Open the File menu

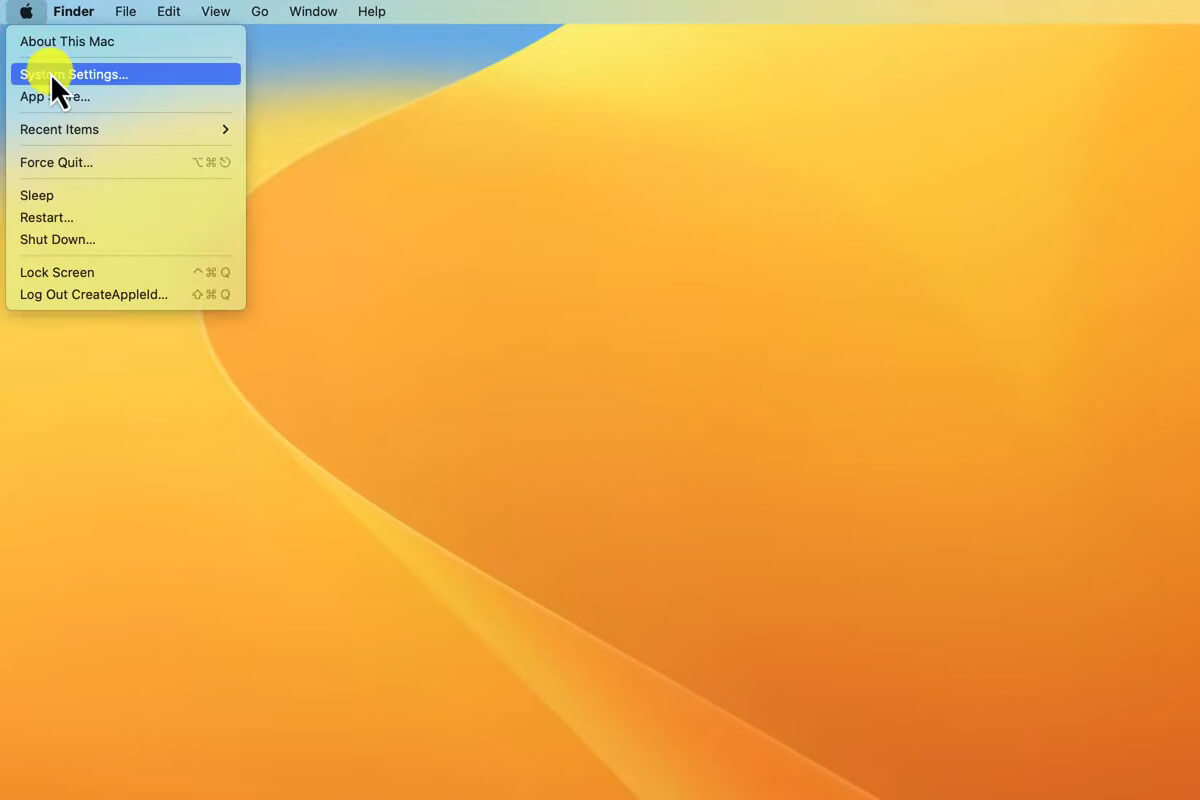tap(125, 12)
